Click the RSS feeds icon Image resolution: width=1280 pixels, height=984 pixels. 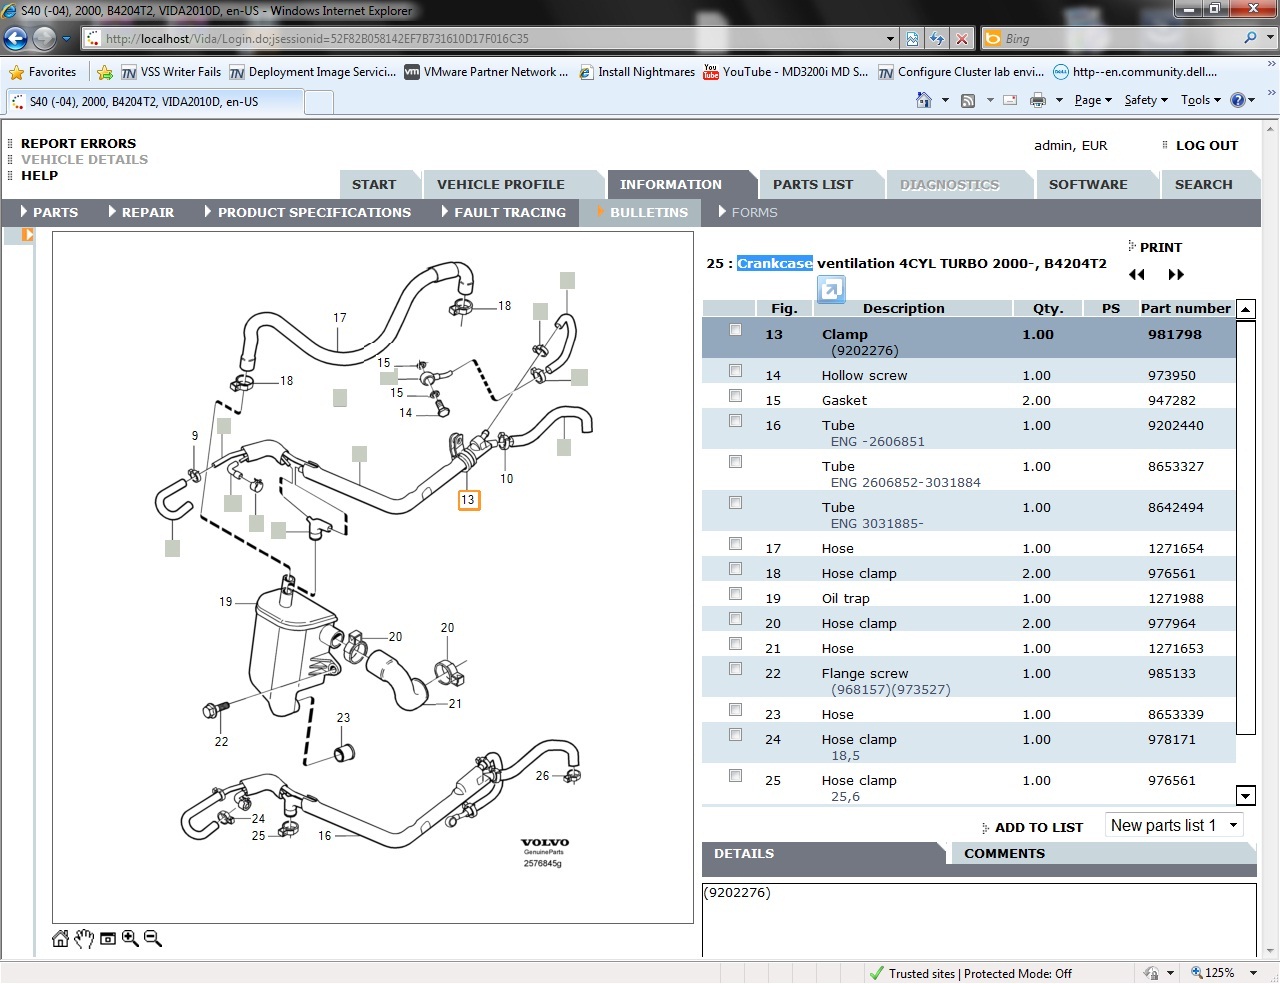(x=968, y=100)
